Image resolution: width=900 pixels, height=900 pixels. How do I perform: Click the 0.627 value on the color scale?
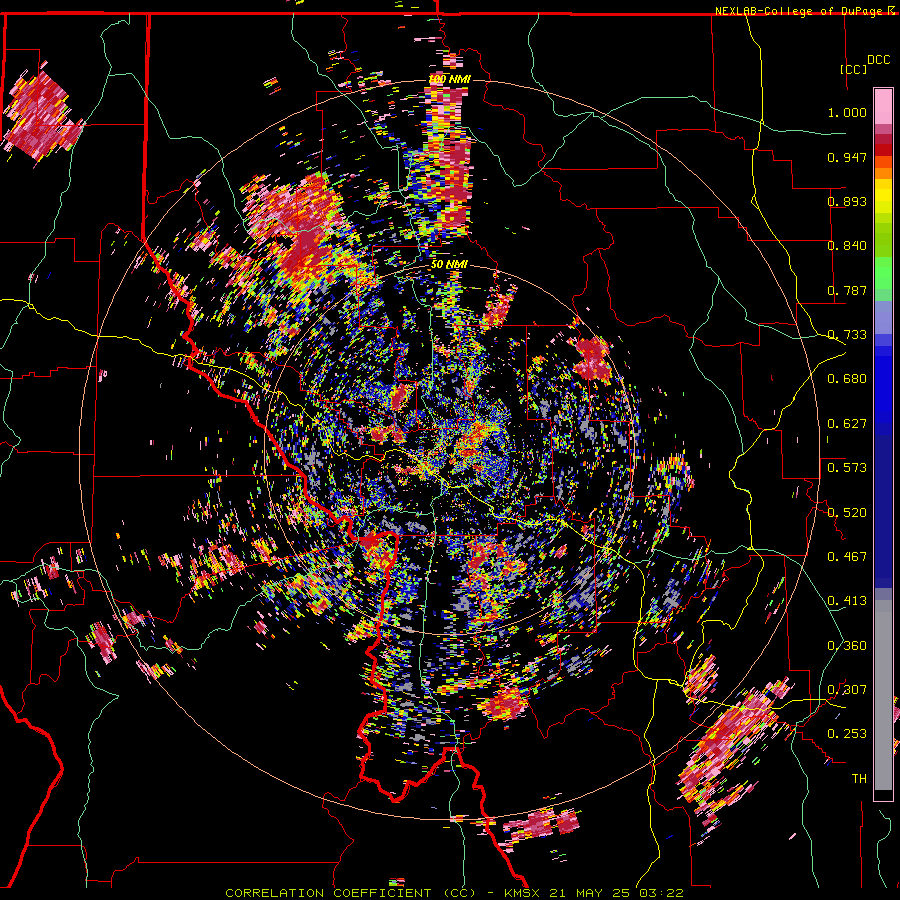(x=847, y=424)
